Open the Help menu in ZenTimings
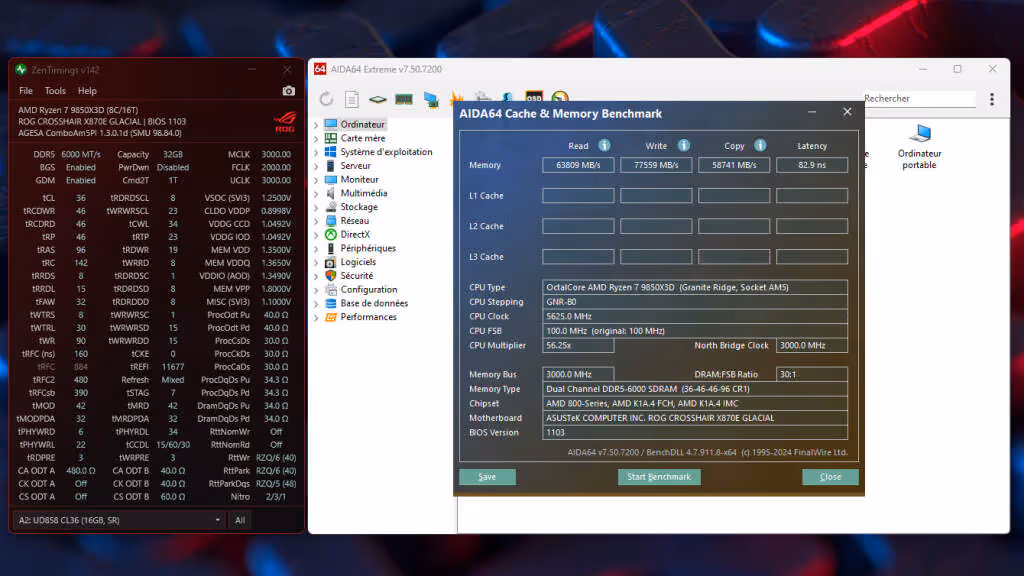The width and height of the screenshot is (1024, 576). click(x=87, y=91)
